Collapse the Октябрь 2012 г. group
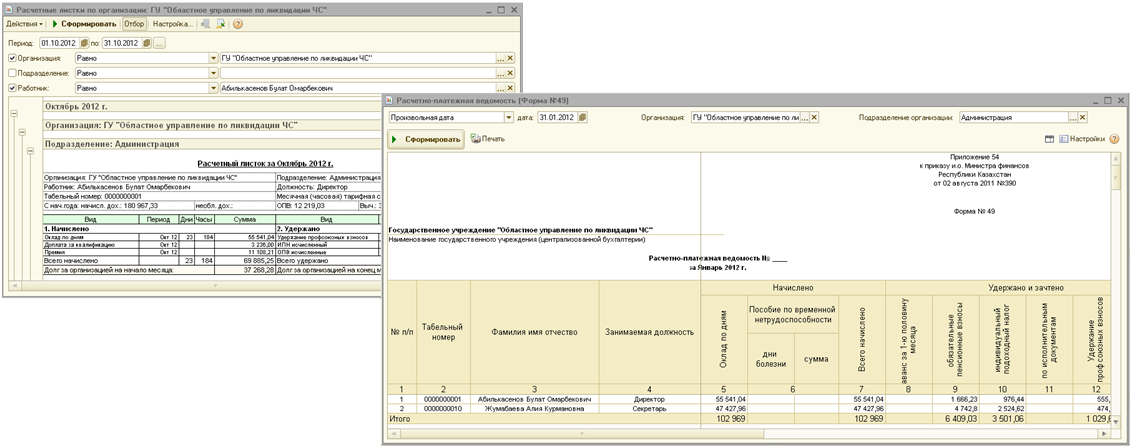Image resolution: width=1132 pixels, height=448 pixels. click(13, 112)
